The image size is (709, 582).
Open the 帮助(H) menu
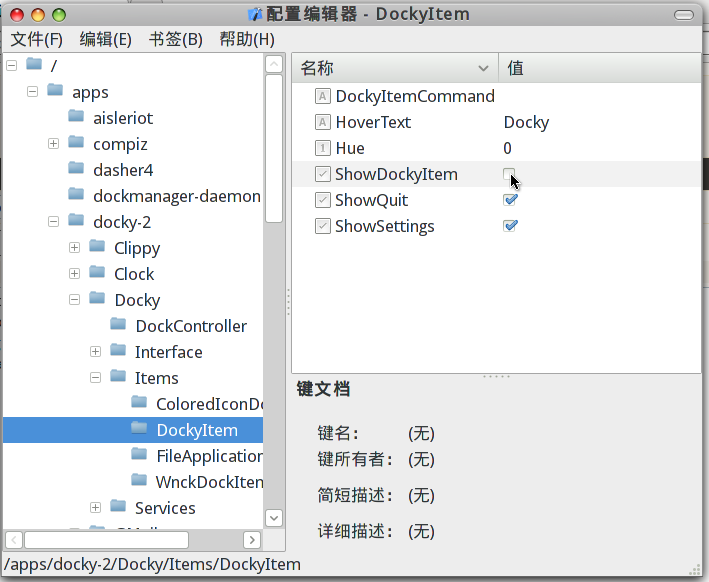[247, 39]
